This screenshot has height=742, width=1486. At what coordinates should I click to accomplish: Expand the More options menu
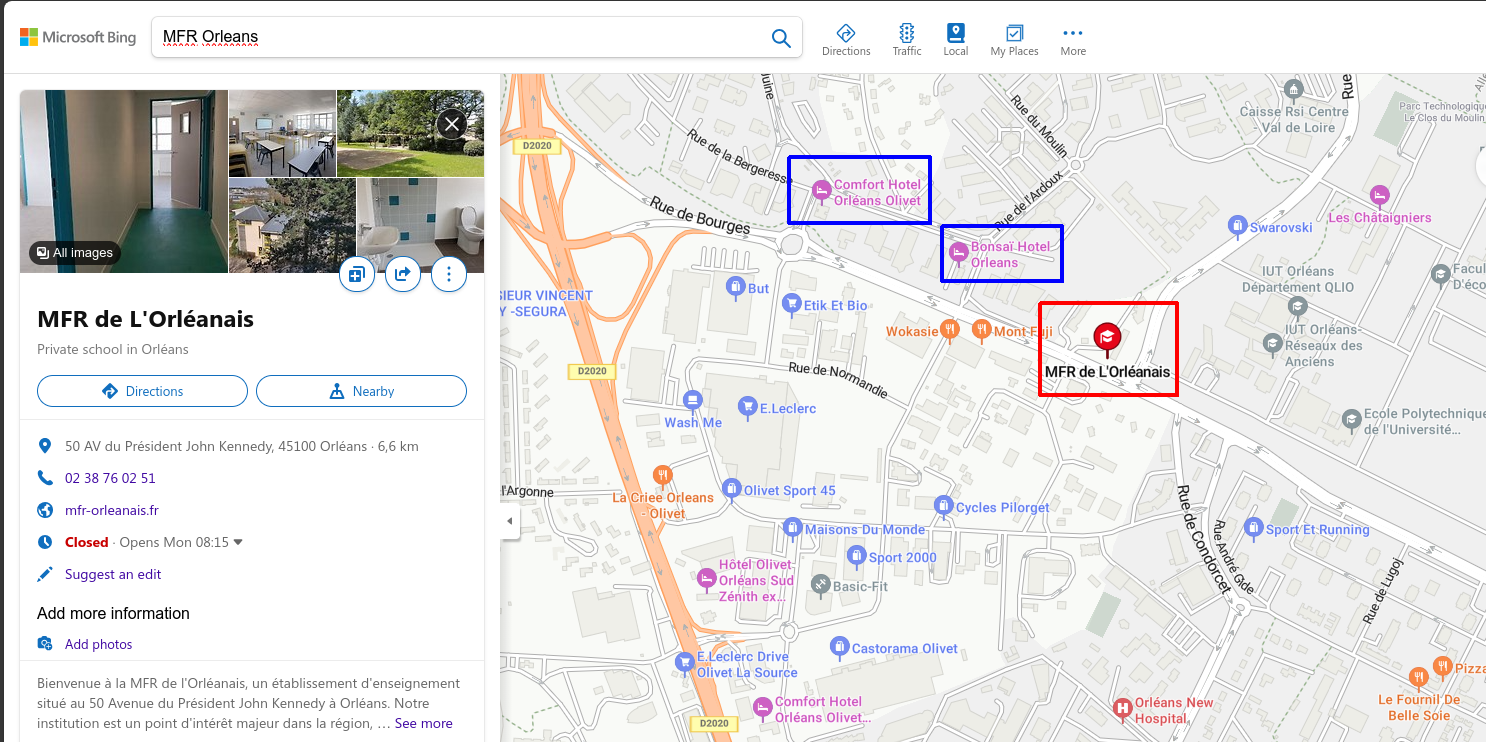pyautogui.click(x=1073, y=40)
